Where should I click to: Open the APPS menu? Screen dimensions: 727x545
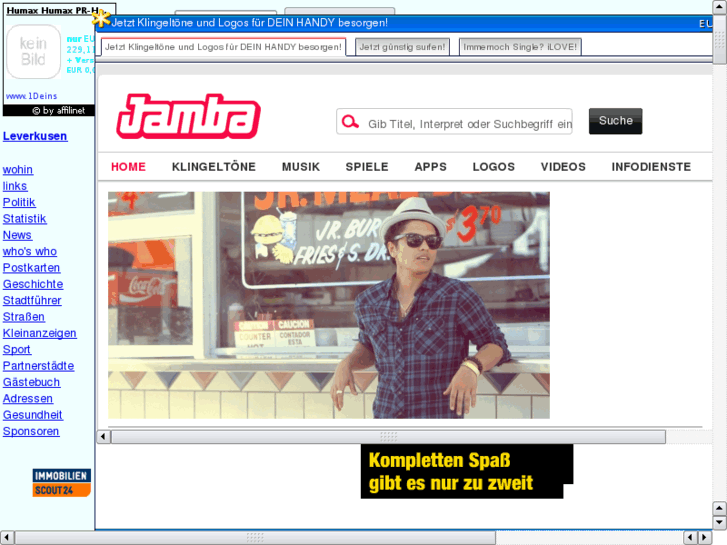point(431,167)
